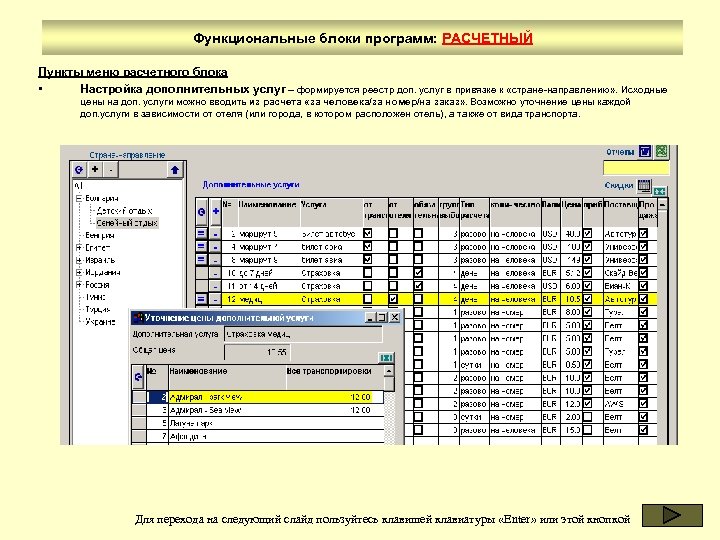
Task: Click the yellow field under Отчеты
Action: [636, 168]
